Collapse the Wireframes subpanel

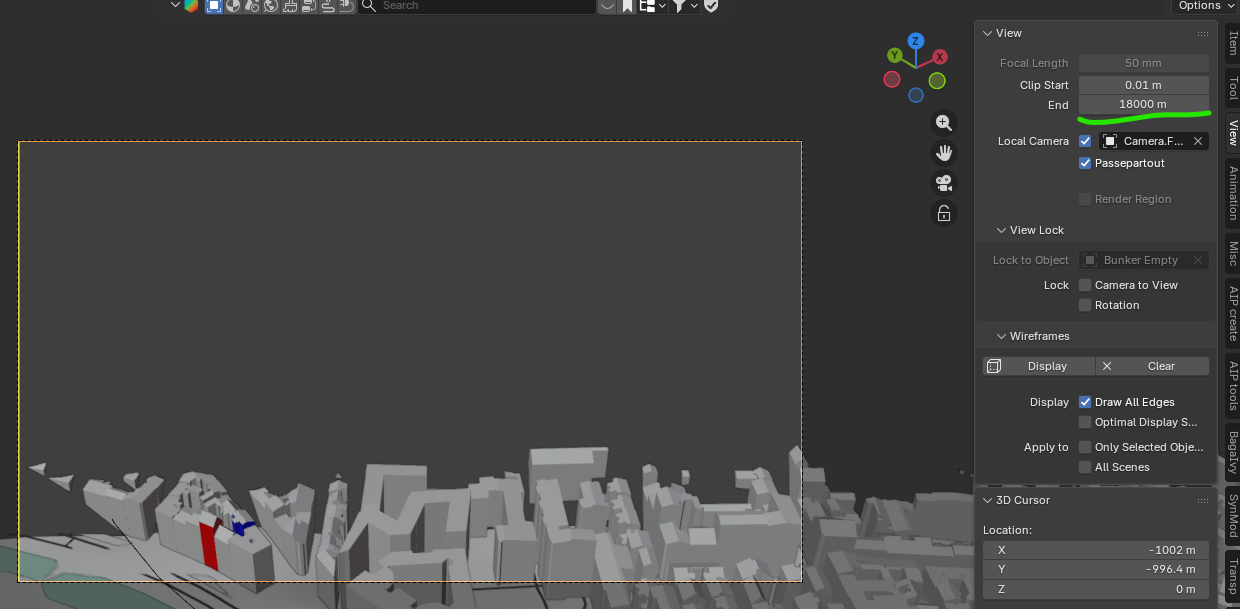pos(1001,336)
